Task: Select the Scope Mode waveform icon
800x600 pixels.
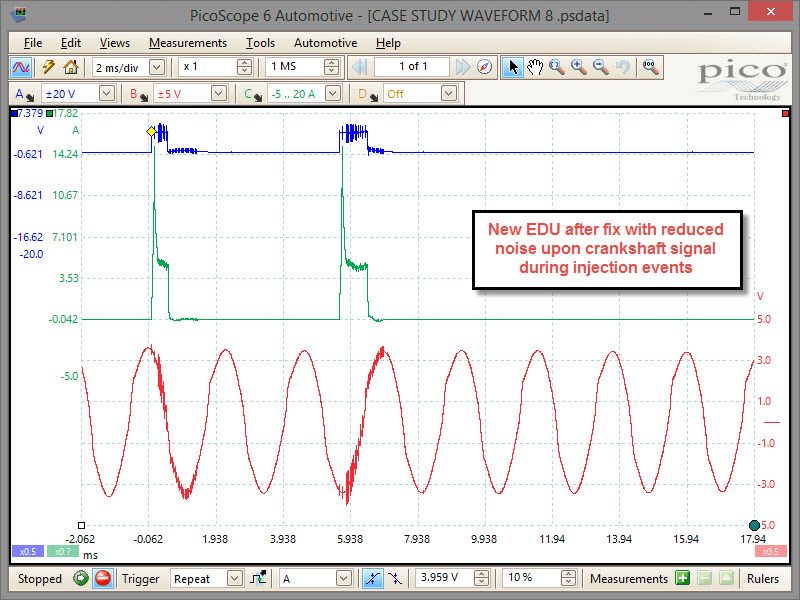Action: click(21, 67)
